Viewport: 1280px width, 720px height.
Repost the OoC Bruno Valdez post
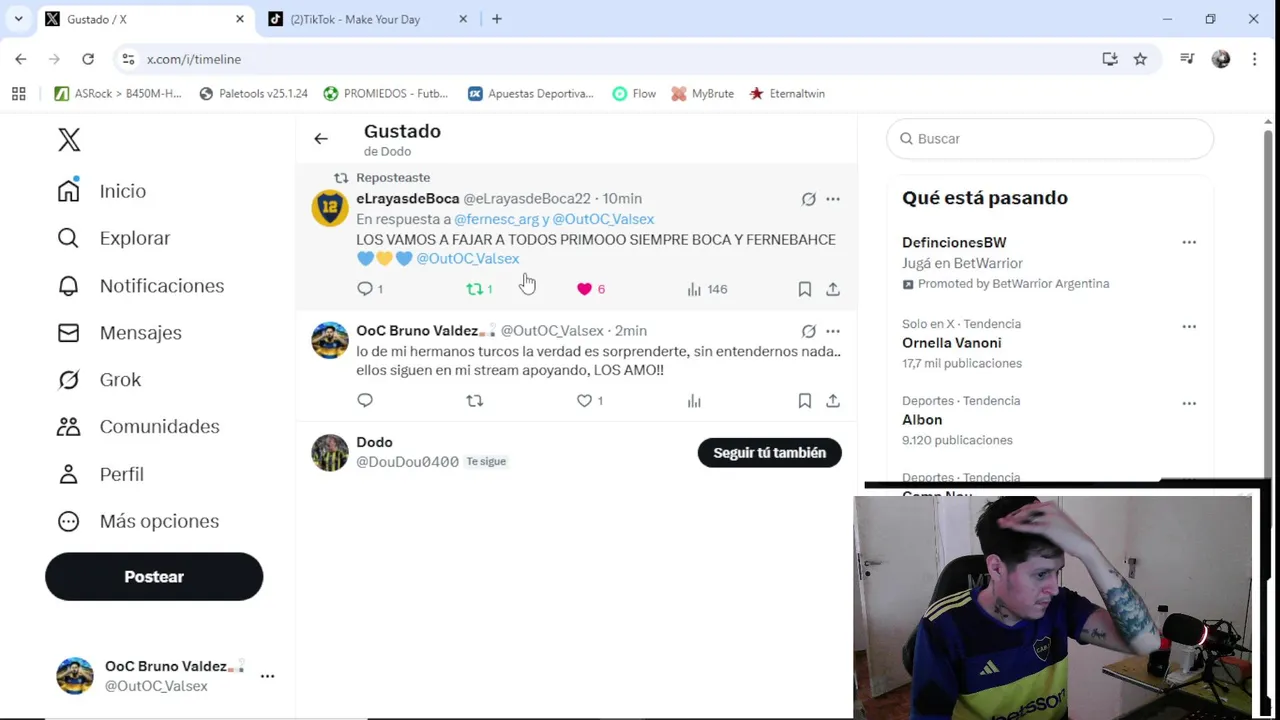[475, 401]
